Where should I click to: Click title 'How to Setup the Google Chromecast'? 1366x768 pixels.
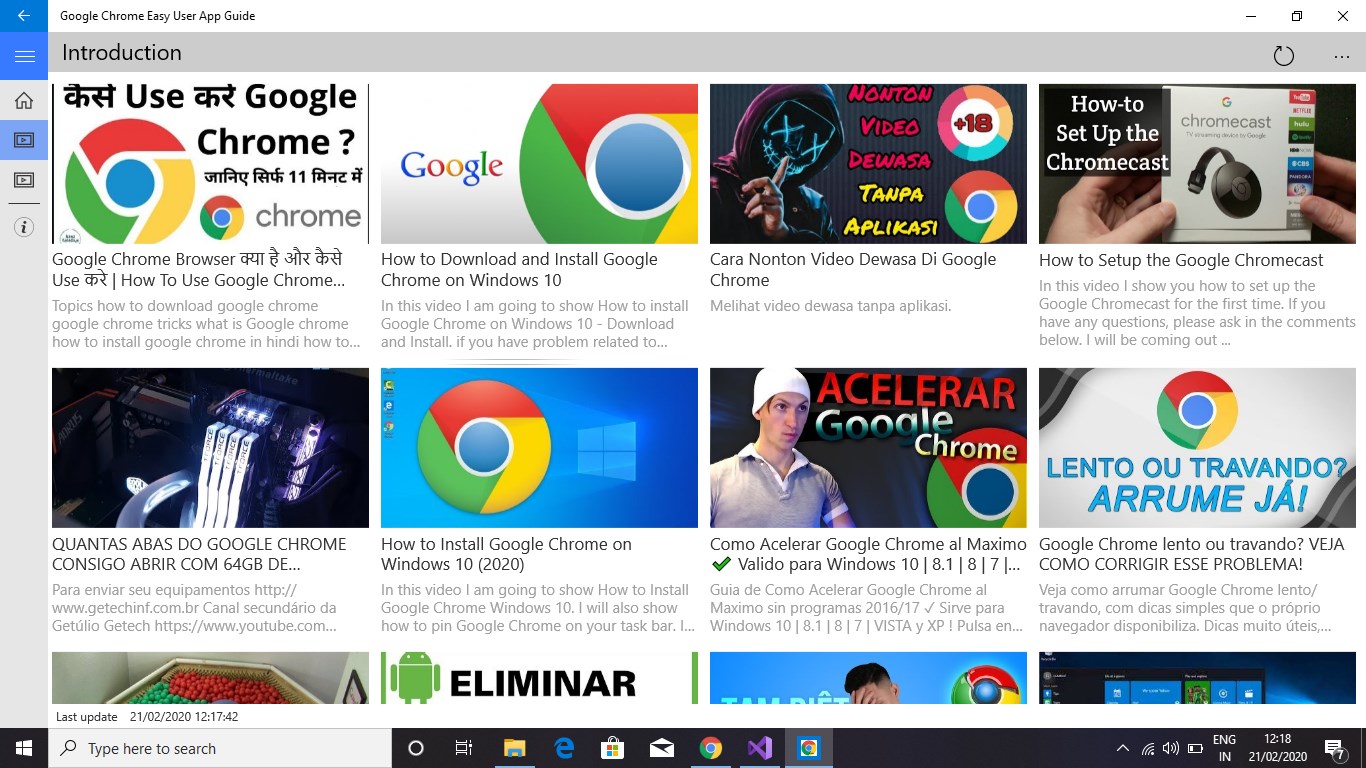pyautogui.click(x=1181, y=260)
